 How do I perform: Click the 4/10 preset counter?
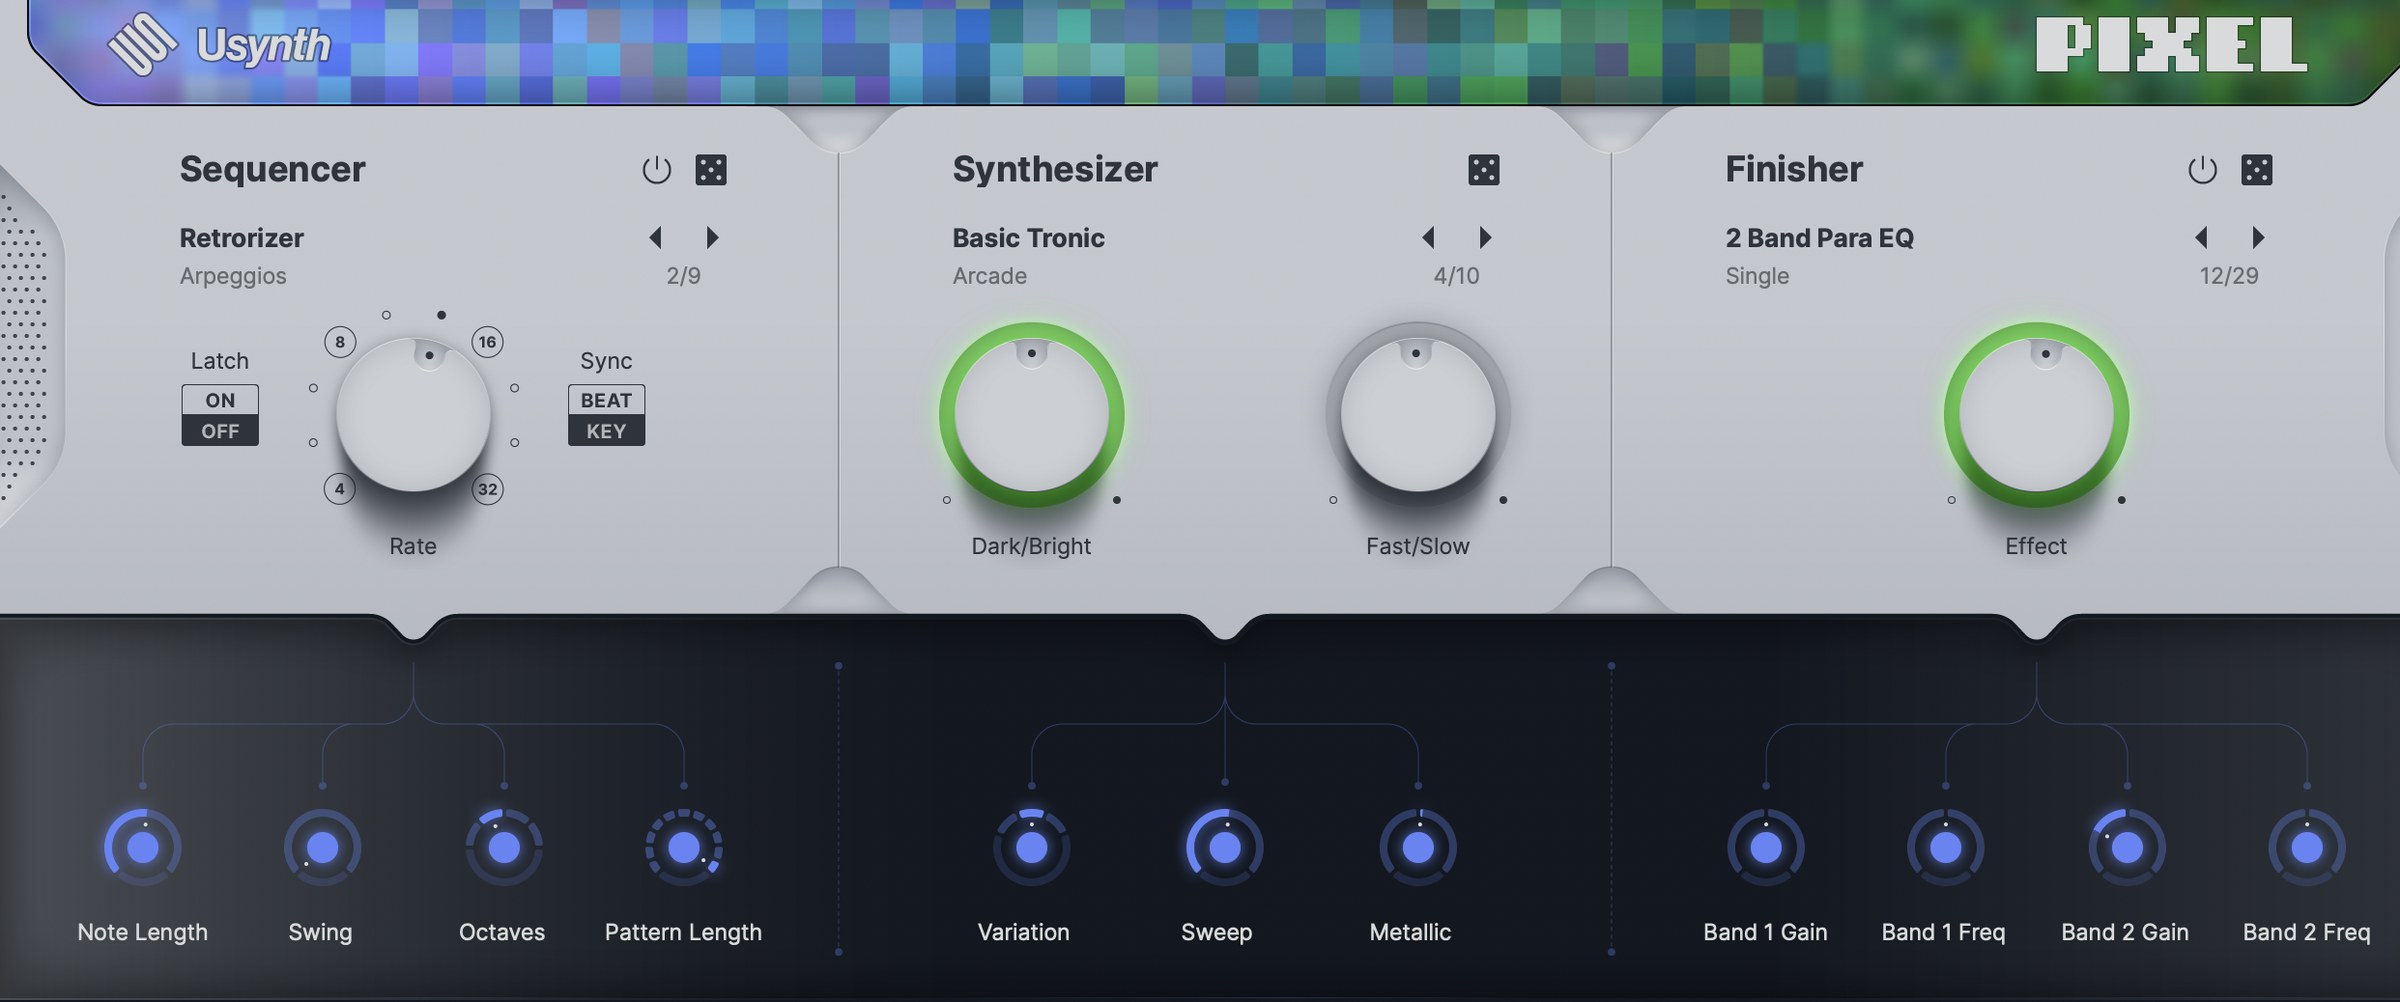[x=1456, y=276]
